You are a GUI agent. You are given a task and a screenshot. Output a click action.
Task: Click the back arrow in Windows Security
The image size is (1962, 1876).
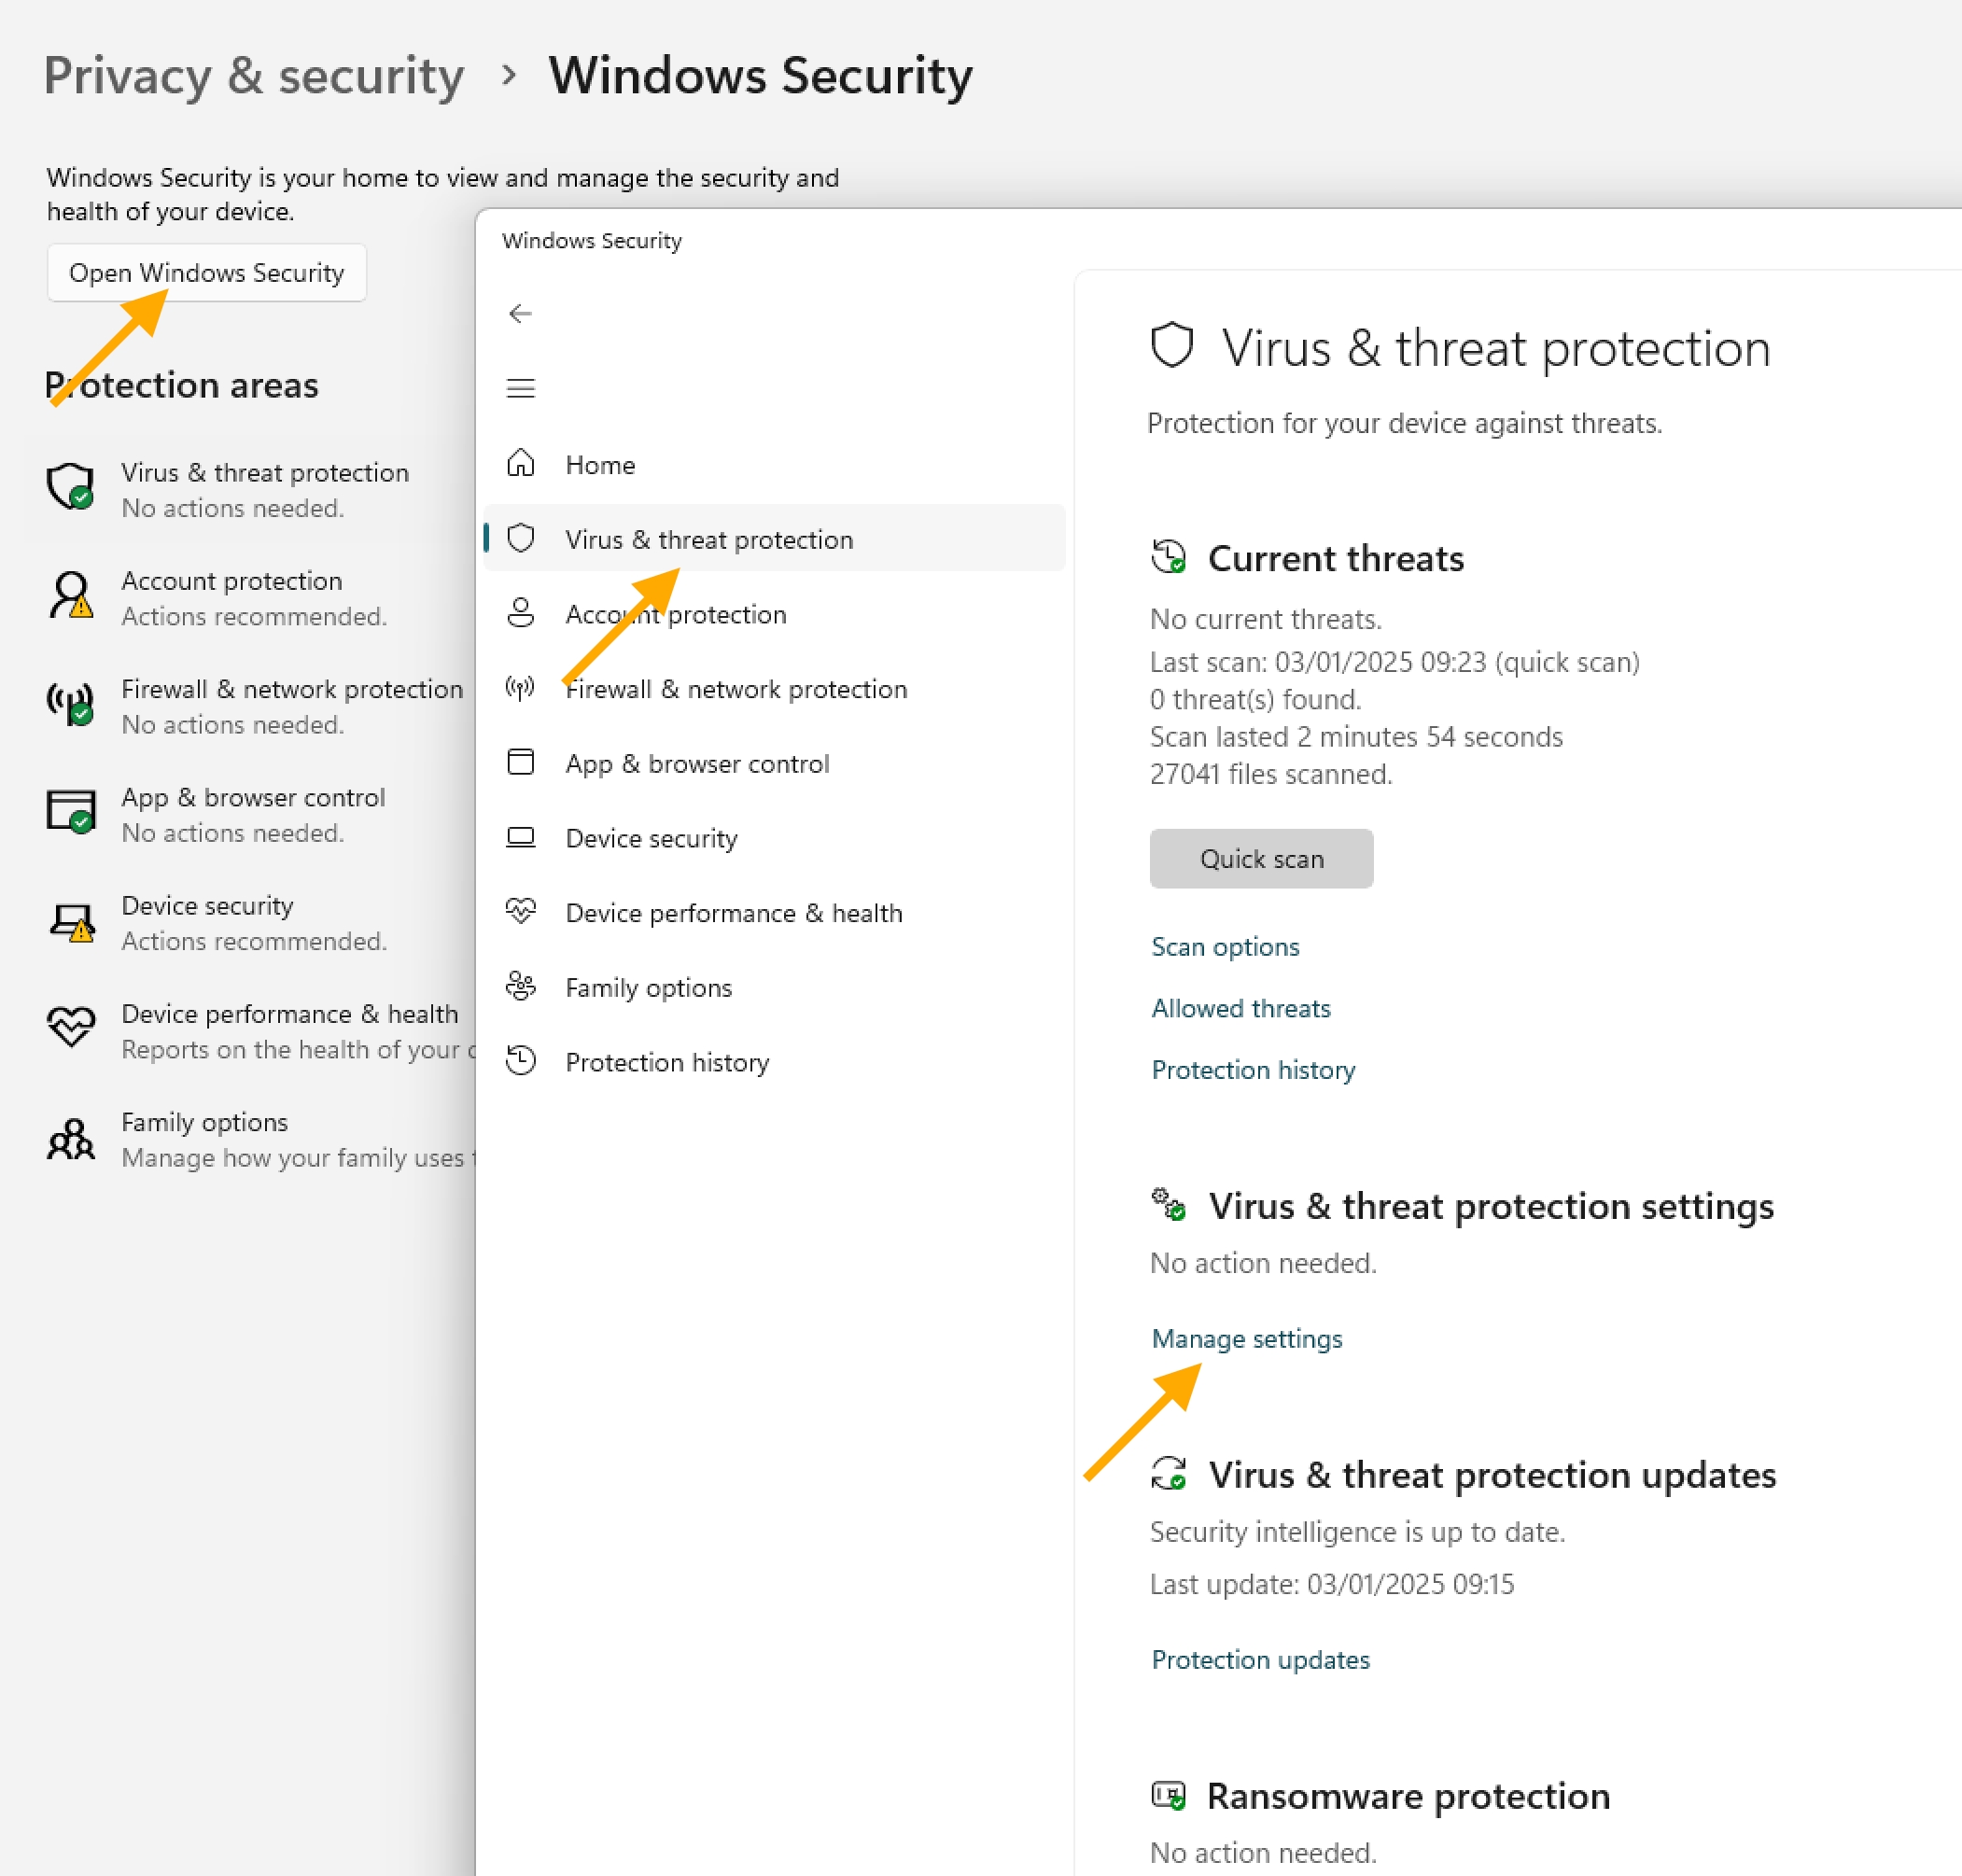pos(520,314)
